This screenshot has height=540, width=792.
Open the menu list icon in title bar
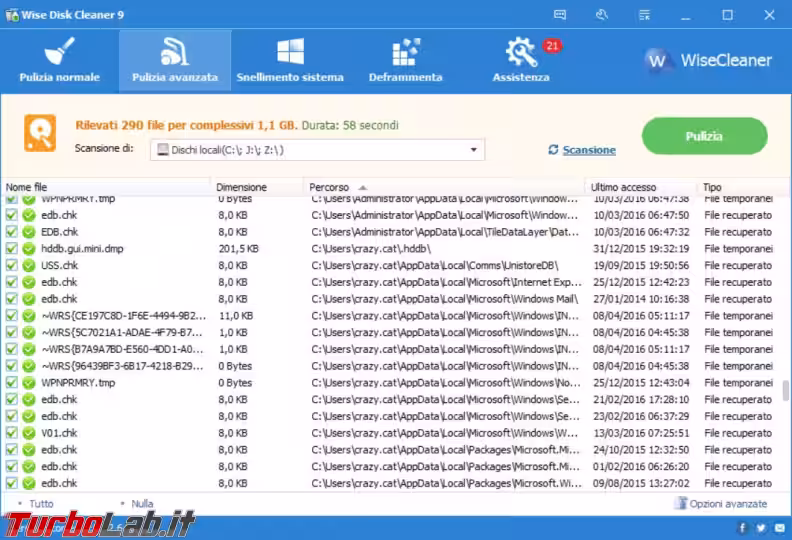644,15
